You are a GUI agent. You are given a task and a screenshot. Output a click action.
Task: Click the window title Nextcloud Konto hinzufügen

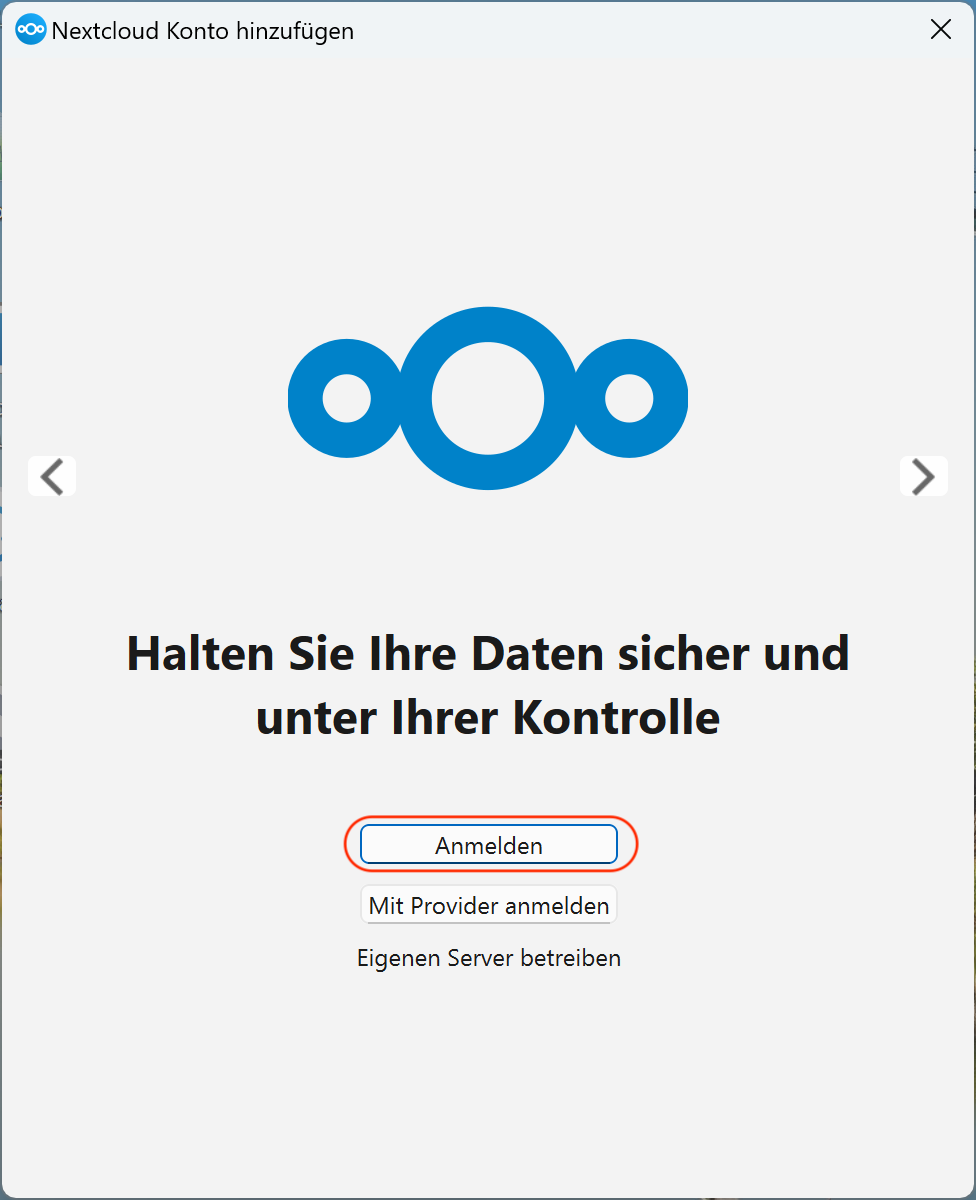click(203, 31)
